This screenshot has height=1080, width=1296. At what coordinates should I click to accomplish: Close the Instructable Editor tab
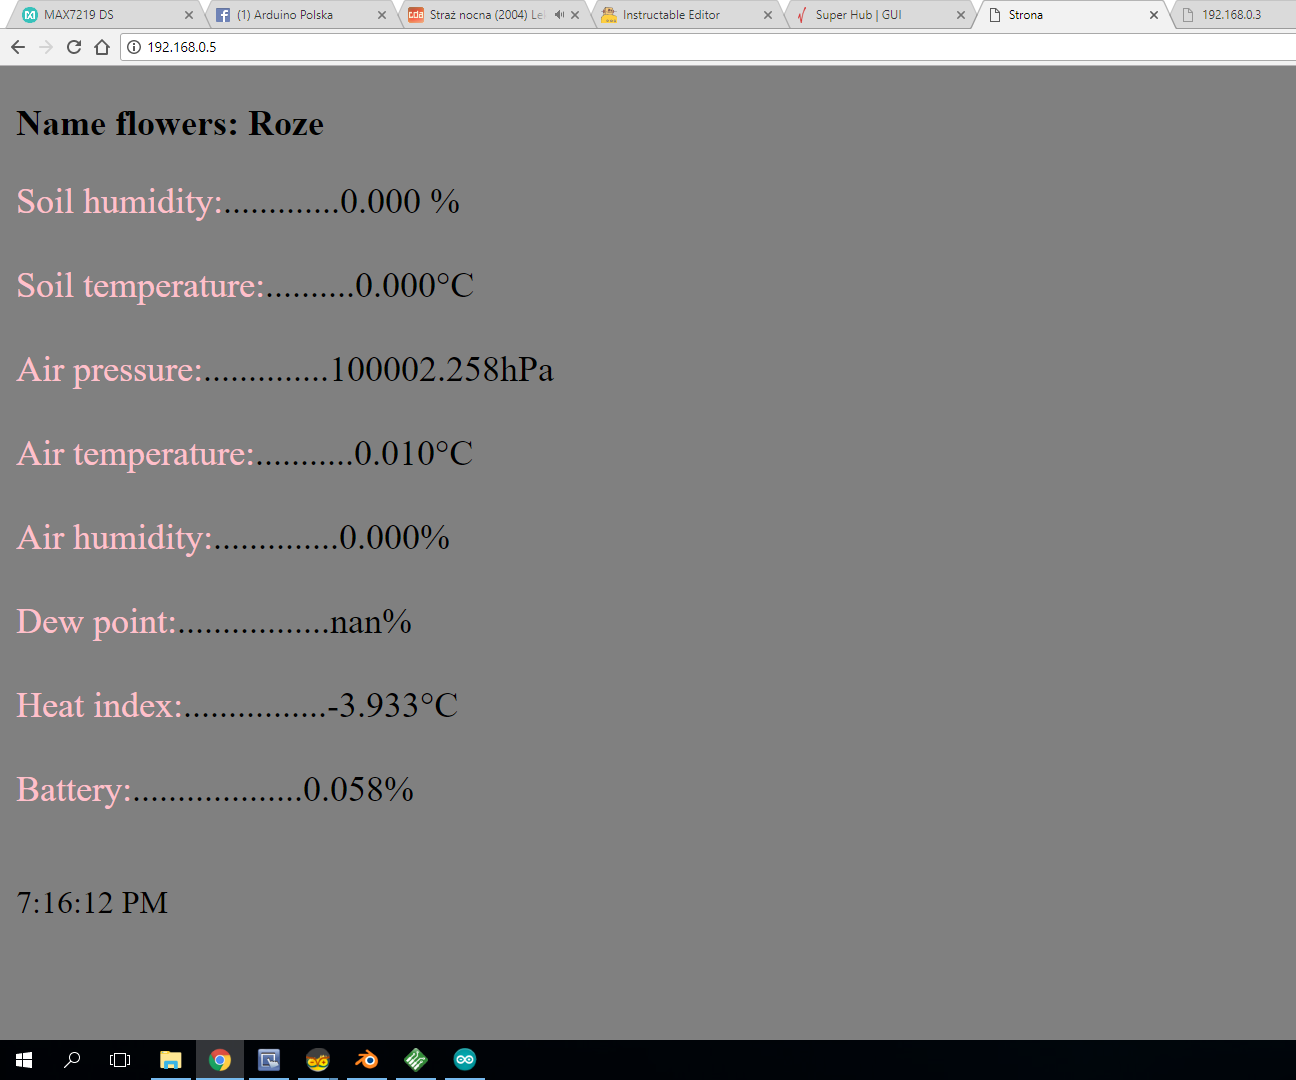point(768,15)
